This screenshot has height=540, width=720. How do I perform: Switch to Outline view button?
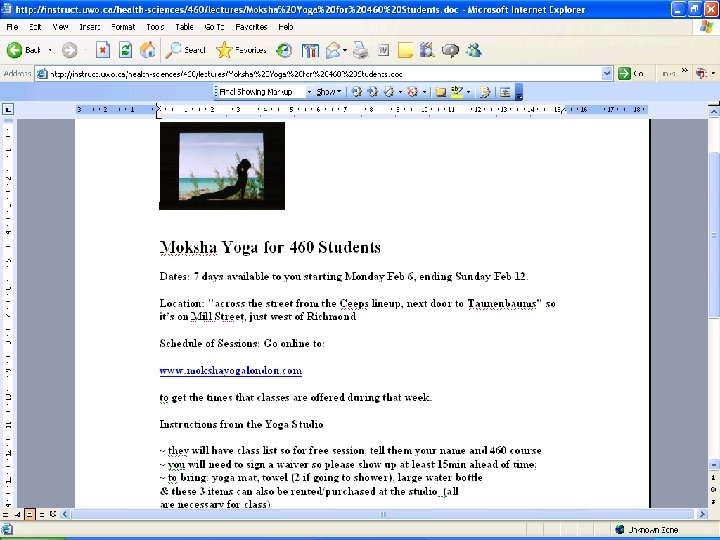coord(41,515)
